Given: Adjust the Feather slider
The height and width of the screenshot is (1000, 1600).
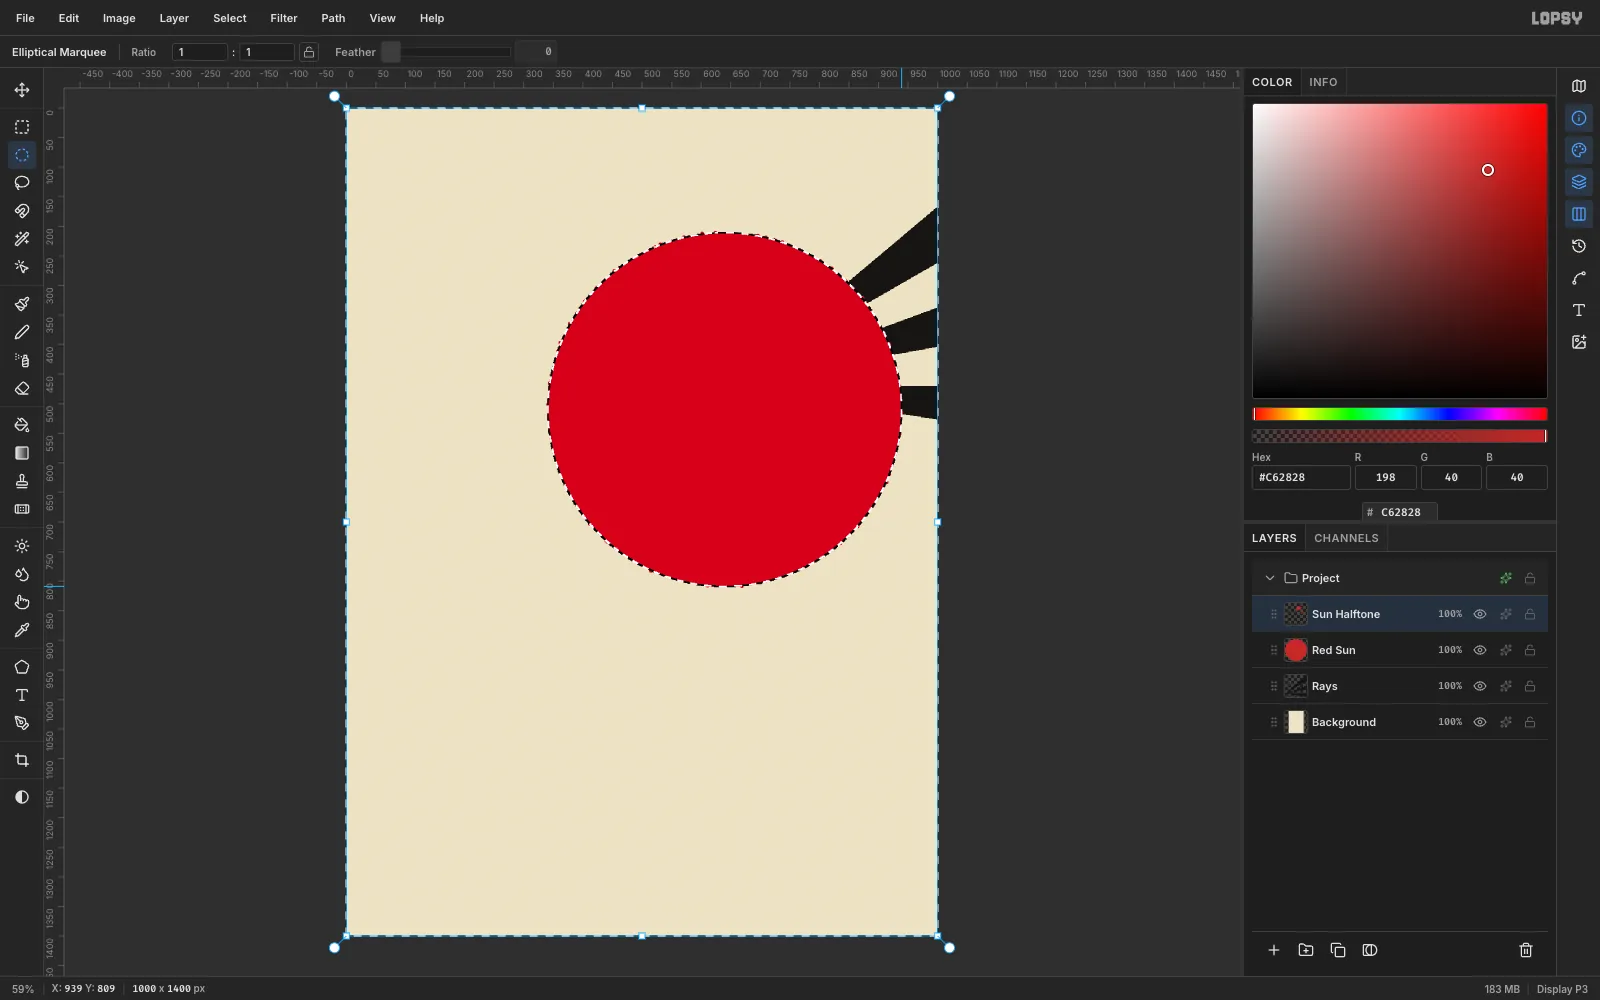Looking at the screenshot, I should tap(447, 52).
